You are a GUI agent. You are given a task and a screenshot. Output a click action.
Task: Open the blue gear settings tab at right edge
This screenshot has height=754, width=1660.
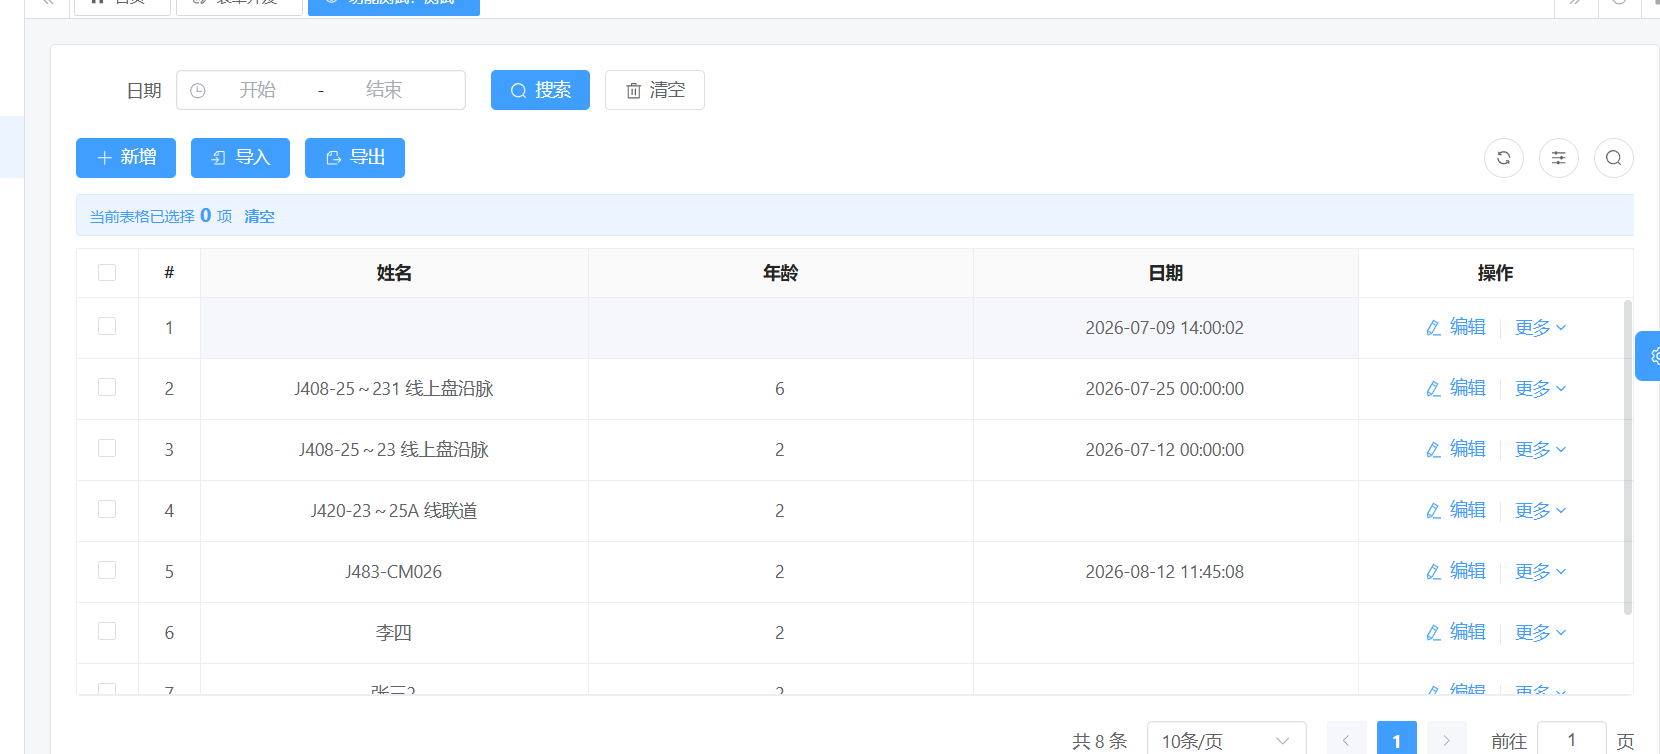click(x=1649, y=356)
